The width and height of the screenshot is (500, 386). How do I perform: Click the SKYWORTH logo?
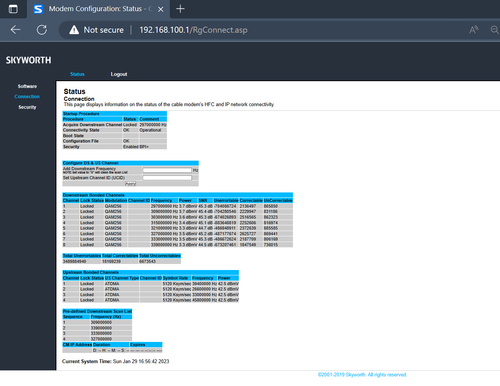28,60
